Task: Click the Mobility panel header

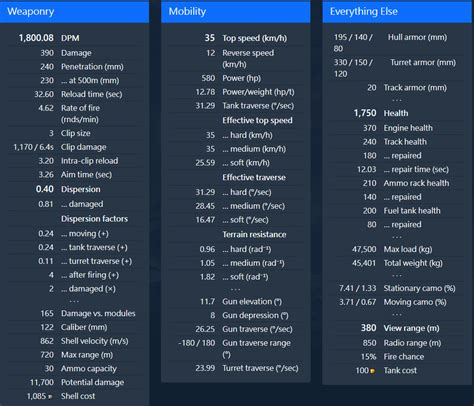Action: tap(236, 12)
